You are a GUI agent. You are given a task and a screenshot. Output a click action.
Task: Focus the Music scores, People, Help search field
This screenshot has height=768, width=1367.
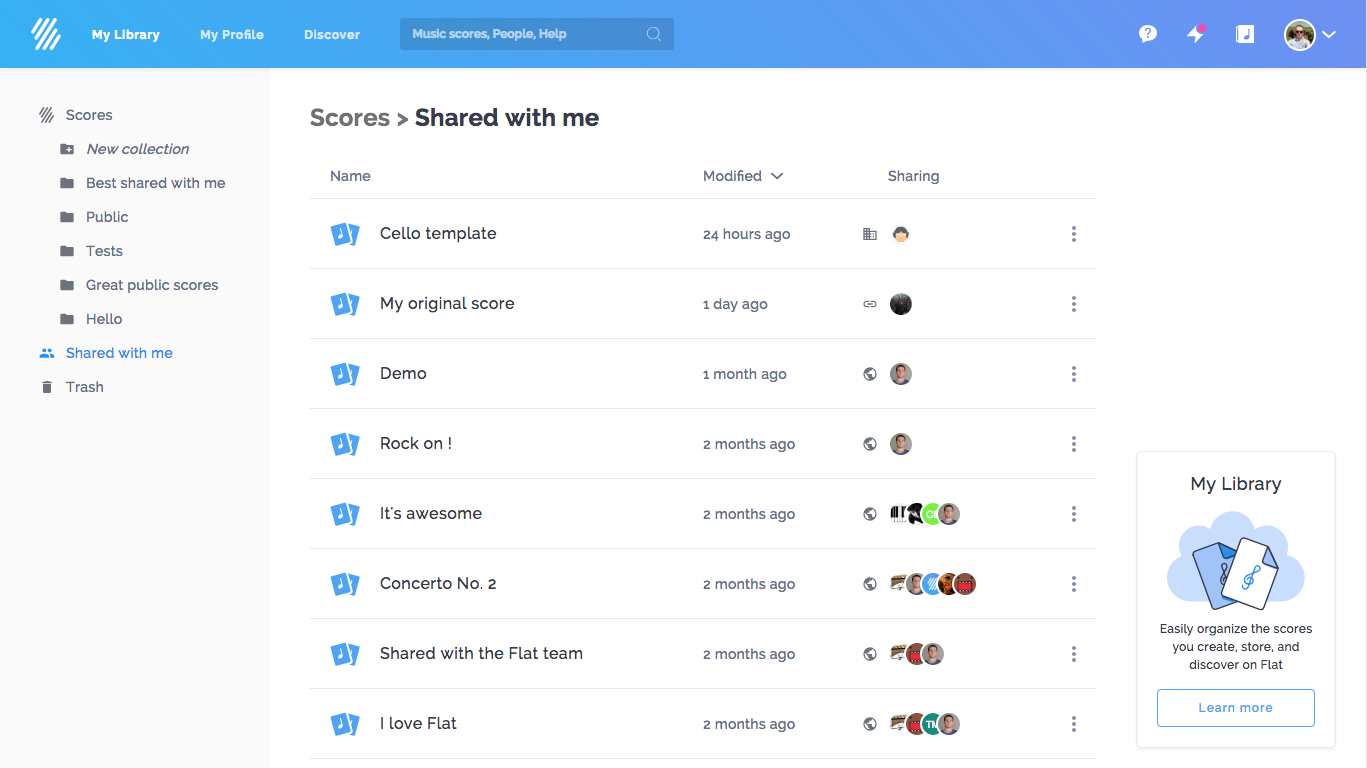point(537,34)
